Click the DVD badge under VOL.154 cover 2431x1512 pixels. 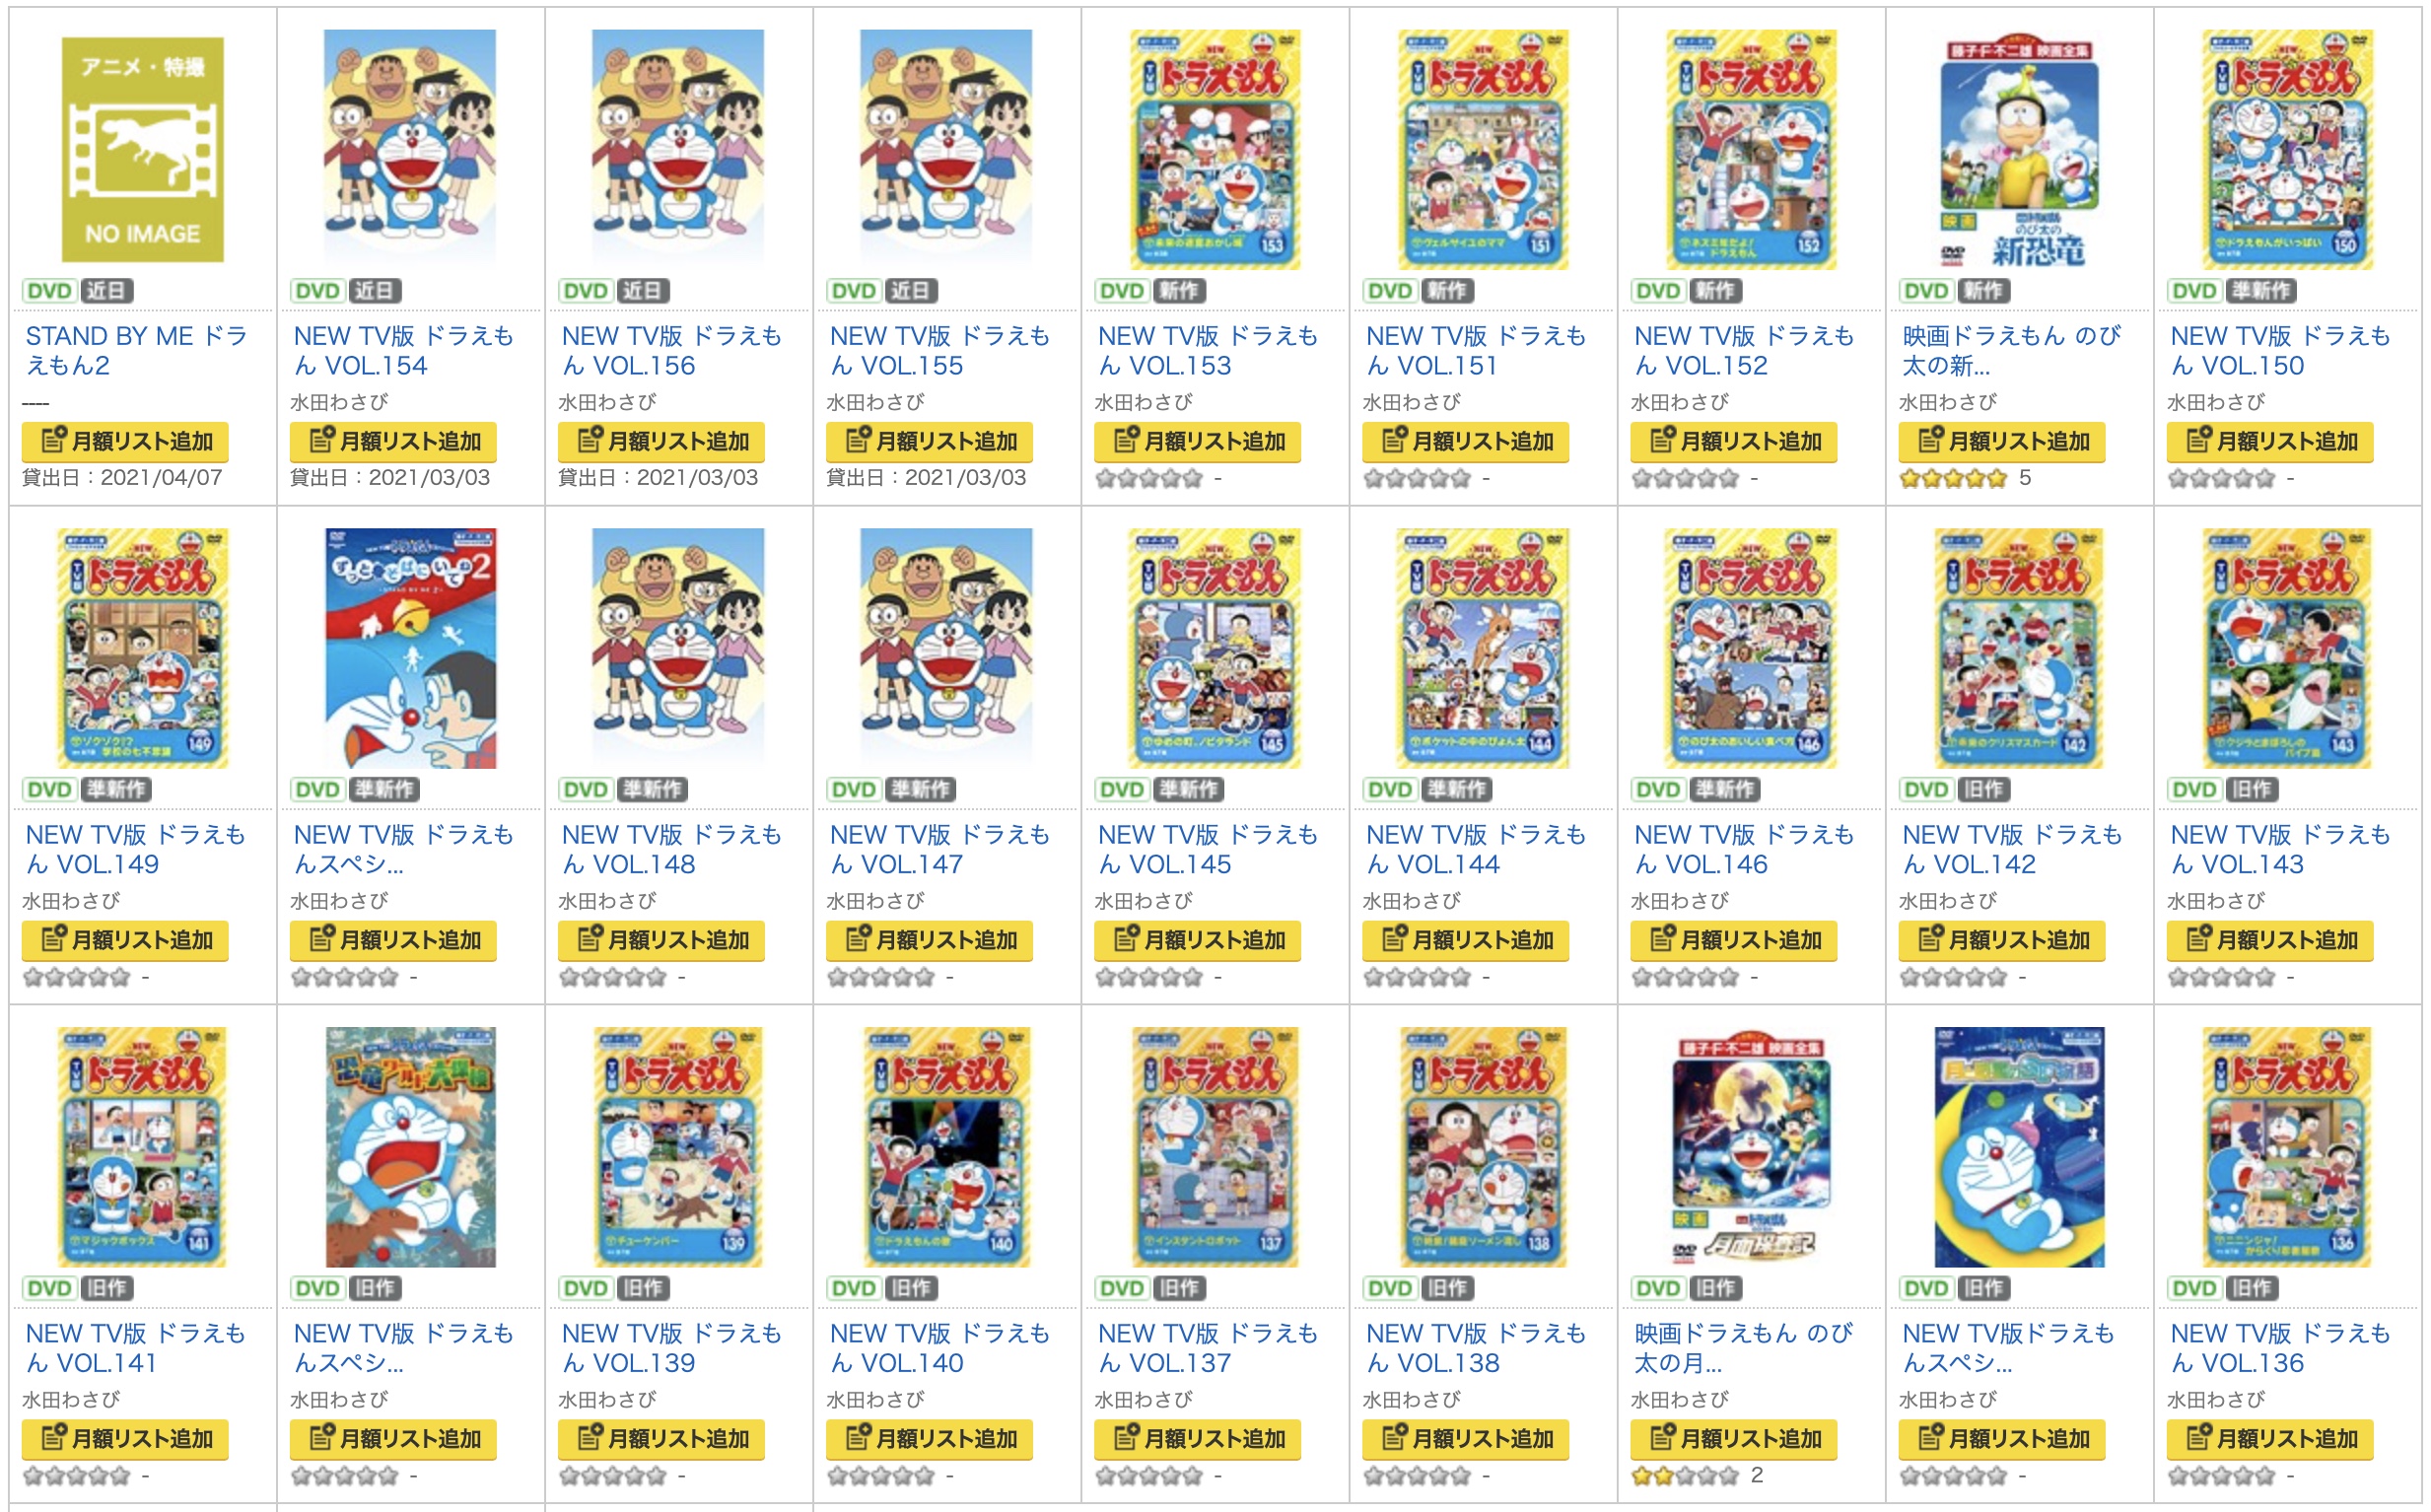click(317, 291)
